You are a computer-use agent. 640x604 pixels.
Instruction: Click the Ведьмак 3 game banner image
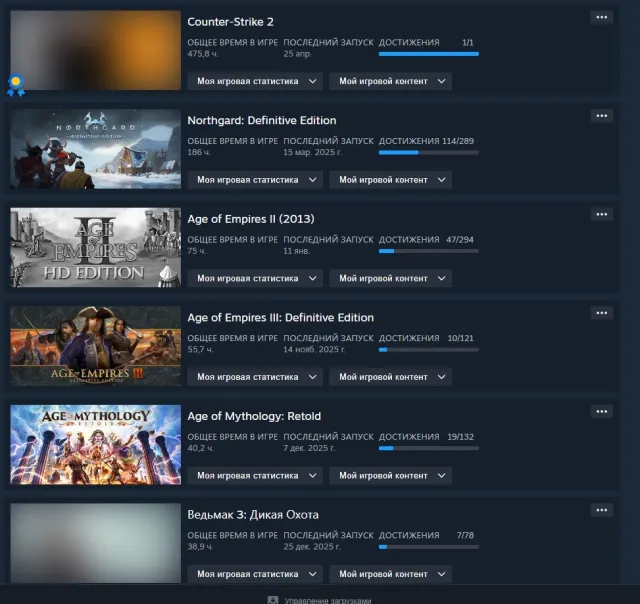tap(96, 543)
